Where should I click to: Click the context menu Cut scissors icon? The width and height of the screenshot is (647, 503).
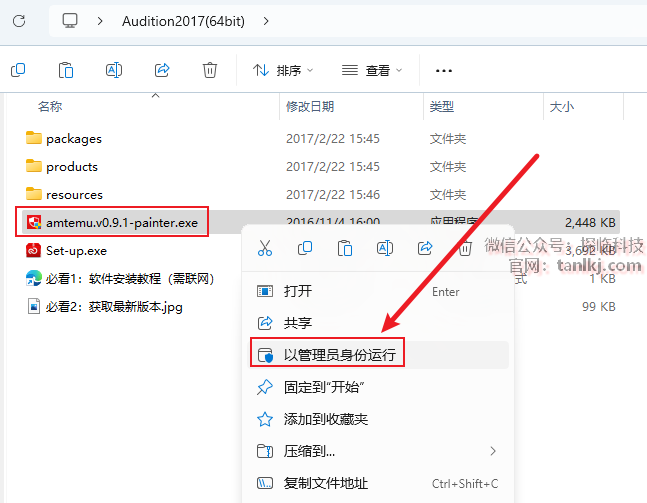(x=265, y=248)
